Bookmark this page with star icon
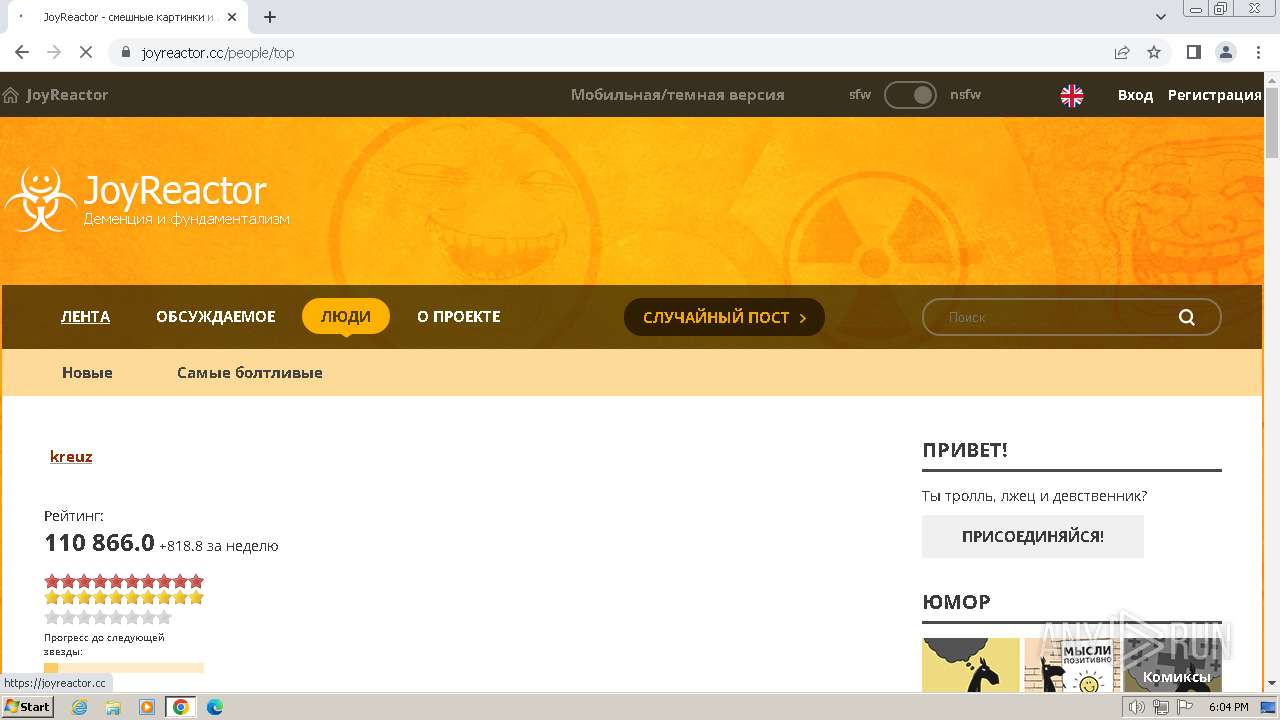This screenshot has width=1280, height=720. click(x=1154, y=53)
